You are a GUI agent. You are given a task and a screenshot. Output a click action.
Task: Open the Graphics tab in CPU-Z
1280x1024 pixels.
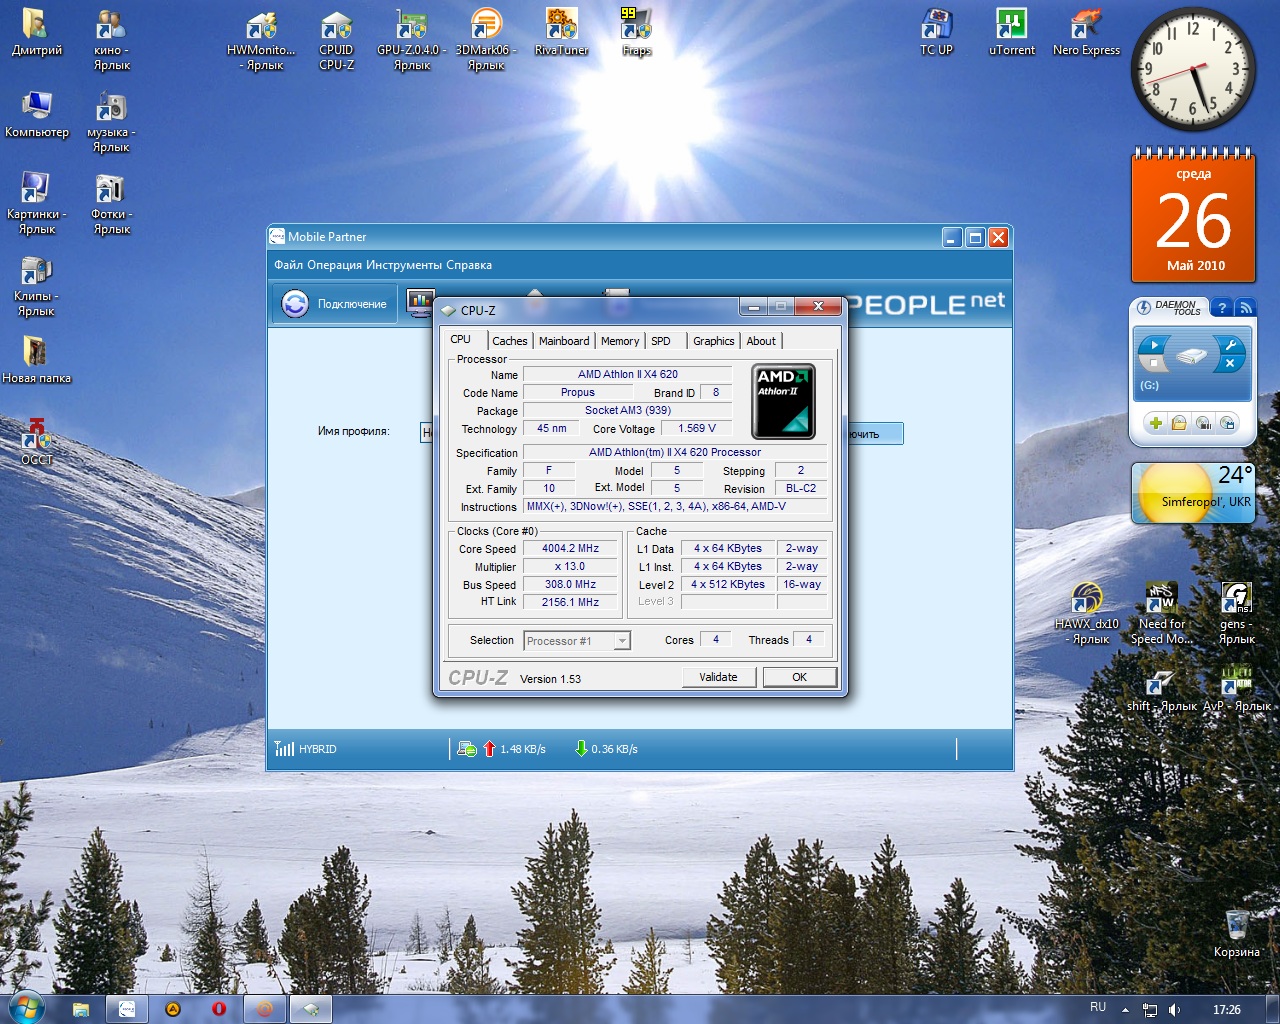(714, 341)
